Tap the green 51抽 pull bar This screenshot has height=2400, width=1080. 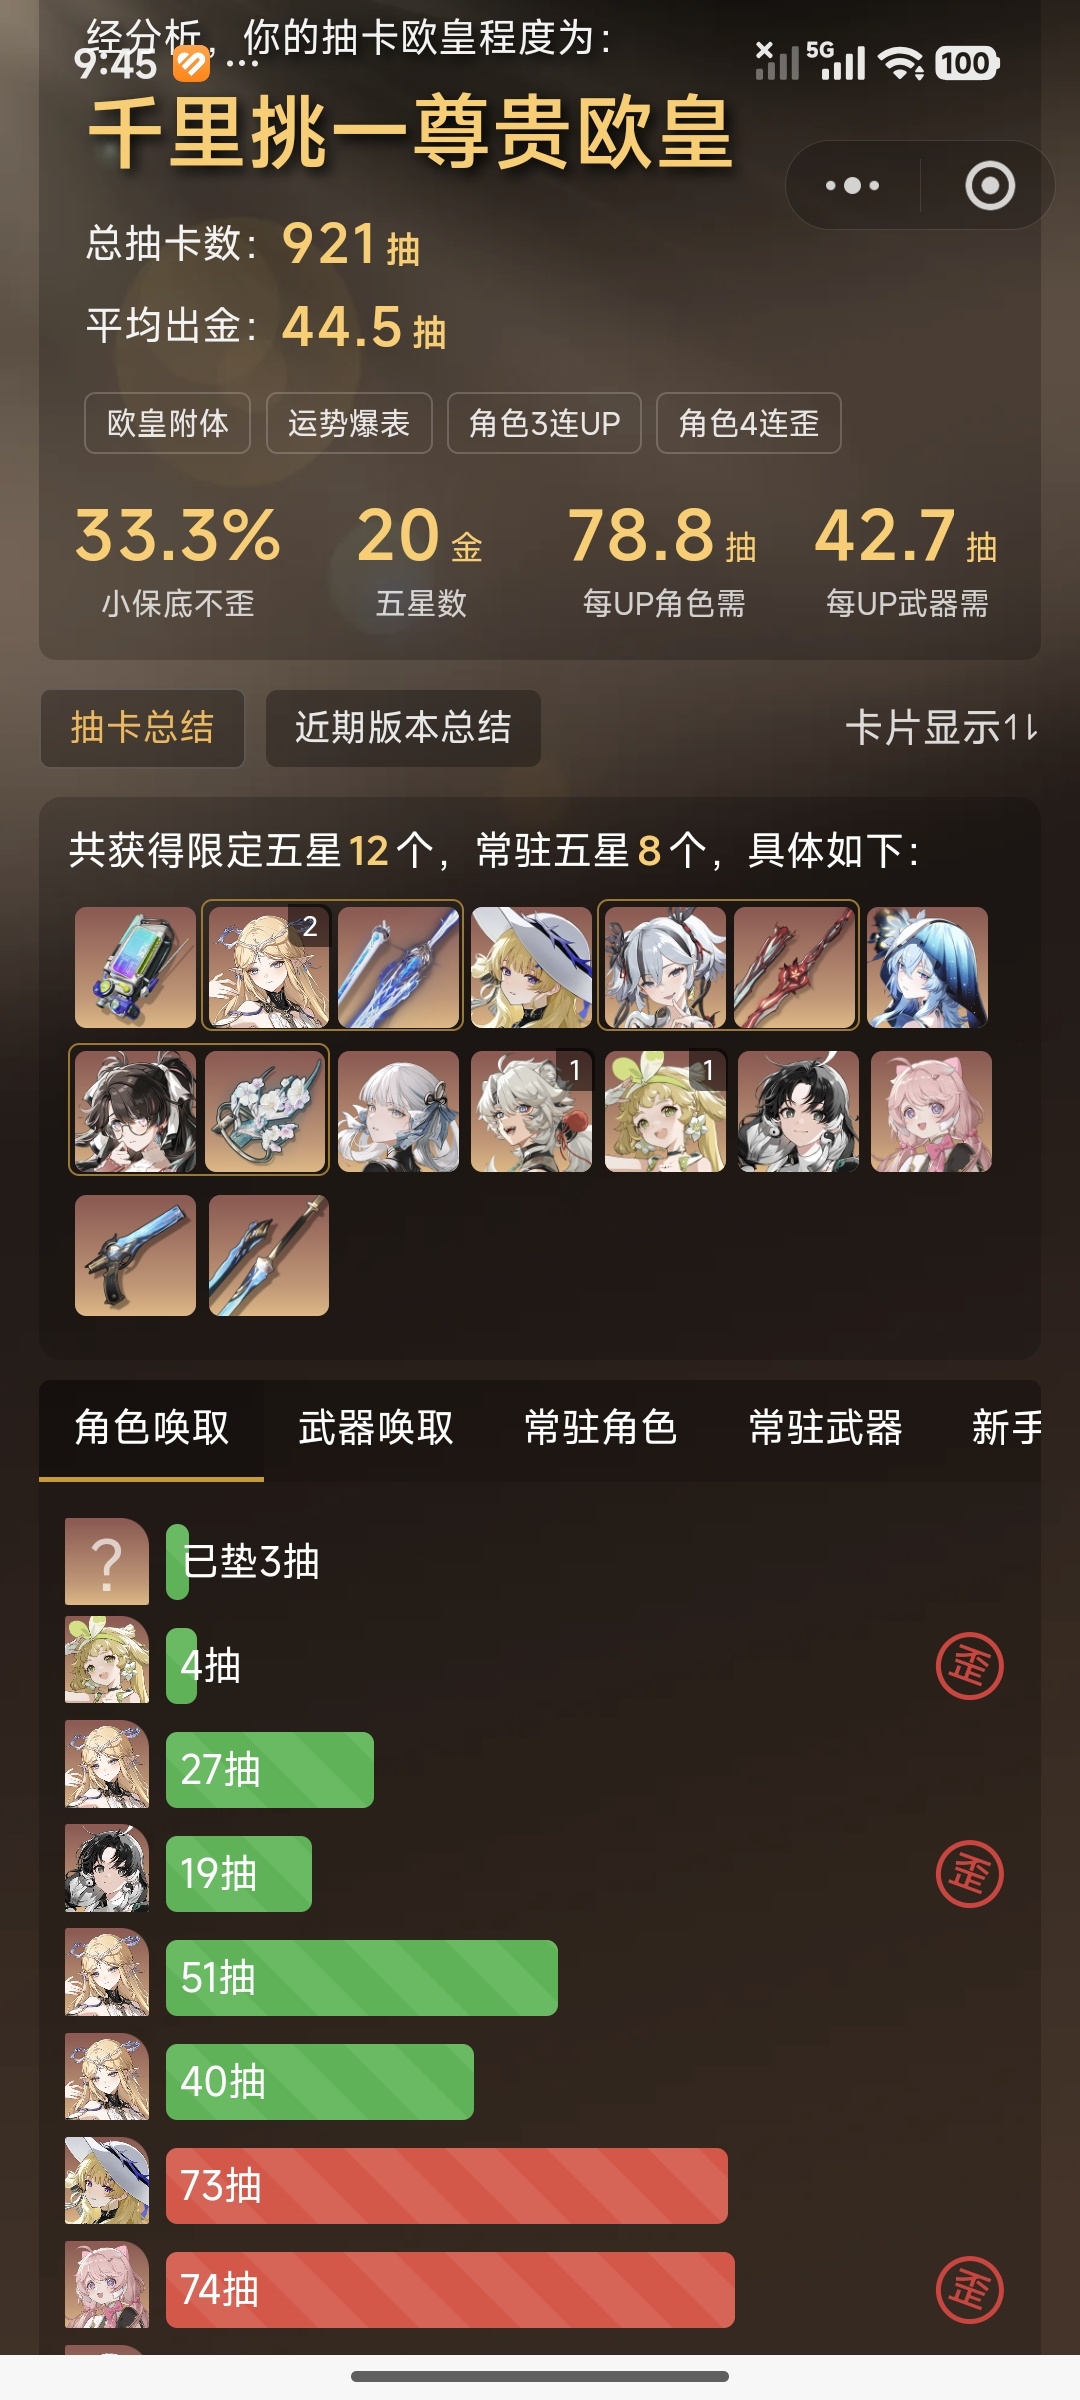[x=362, y=1977]
